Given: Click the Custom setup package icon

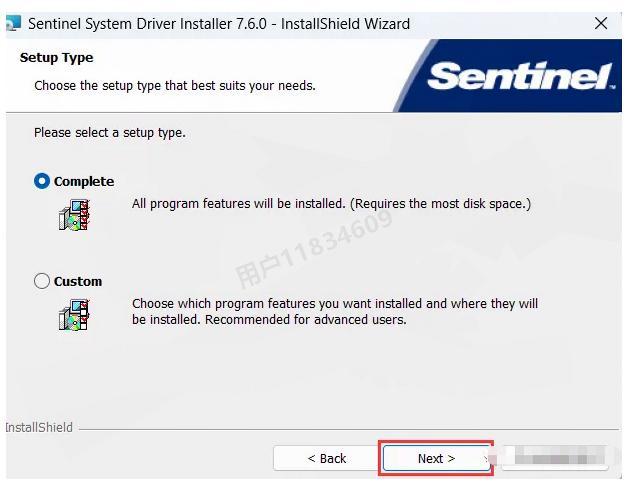Looking at the screenshot, I should [x=74, y=315].
